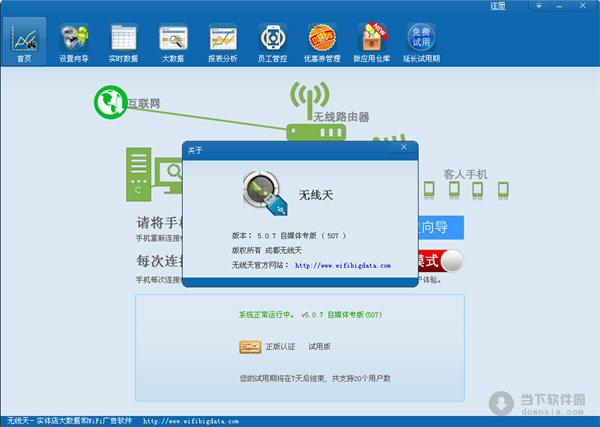Close the main application window
The image size is (600, 427).
[583, 6]
